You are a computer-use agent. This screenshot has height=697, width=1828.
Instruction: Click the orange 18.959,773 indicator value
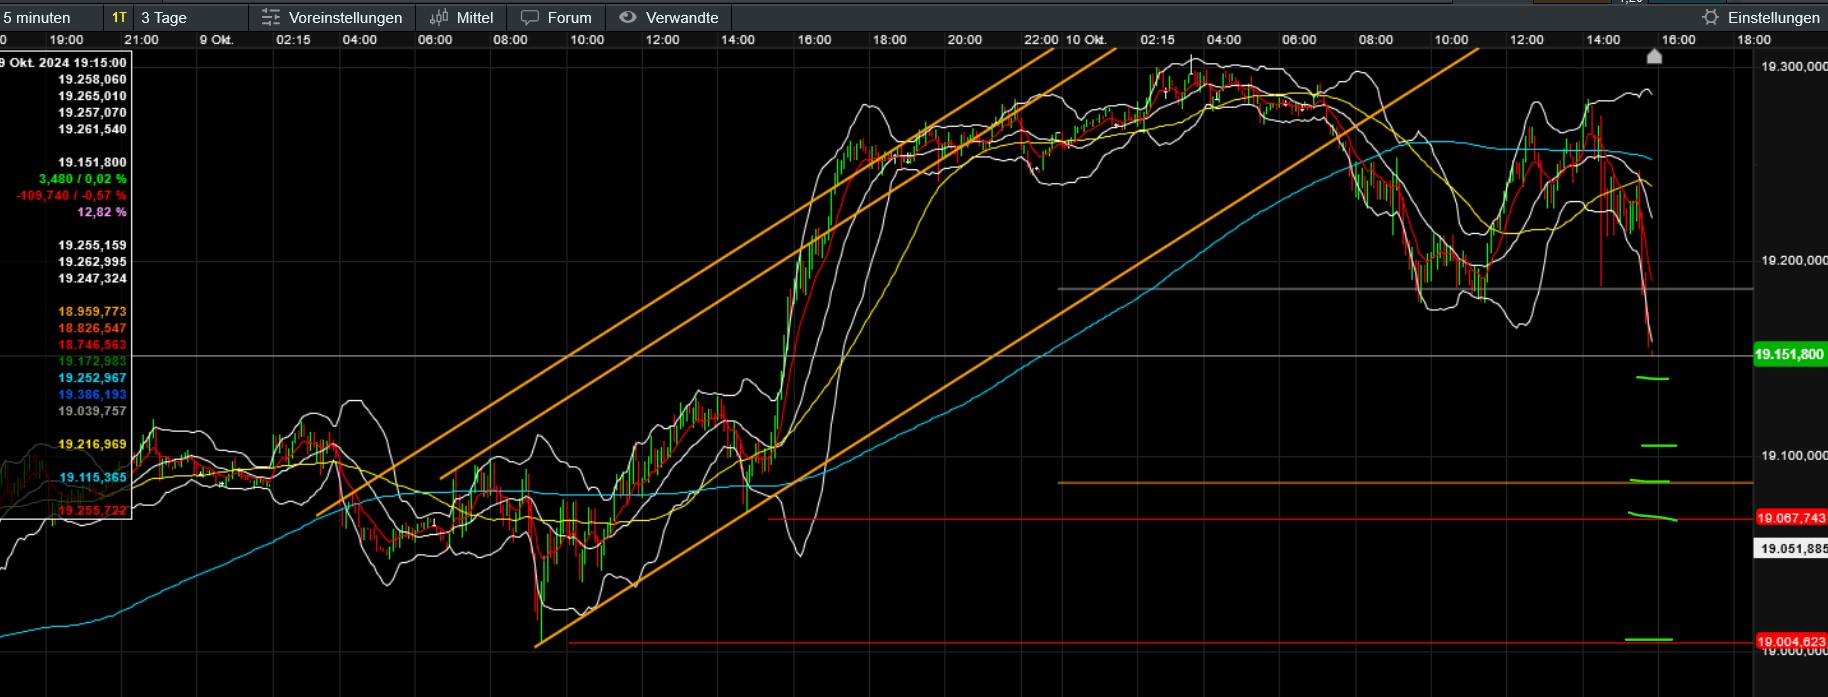point(92,312)
